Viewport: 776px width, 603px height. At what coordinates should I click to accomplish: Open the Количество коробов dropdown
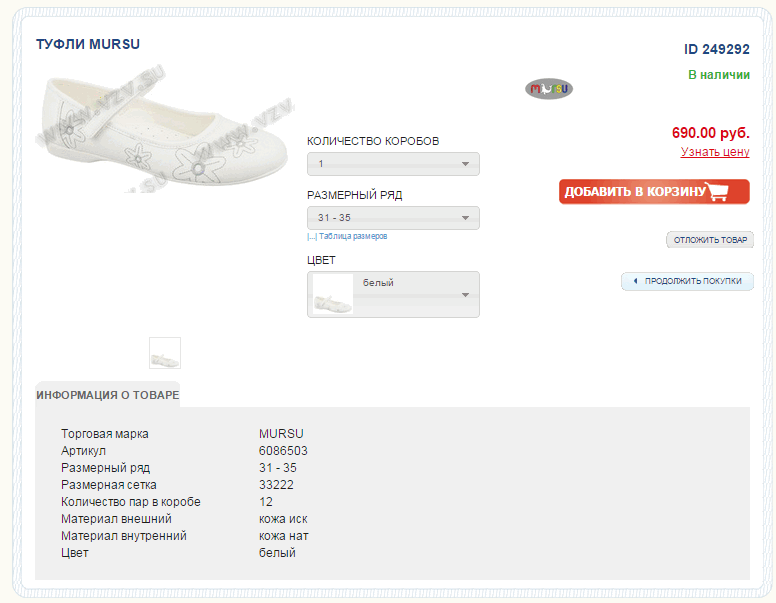point(393,164)
